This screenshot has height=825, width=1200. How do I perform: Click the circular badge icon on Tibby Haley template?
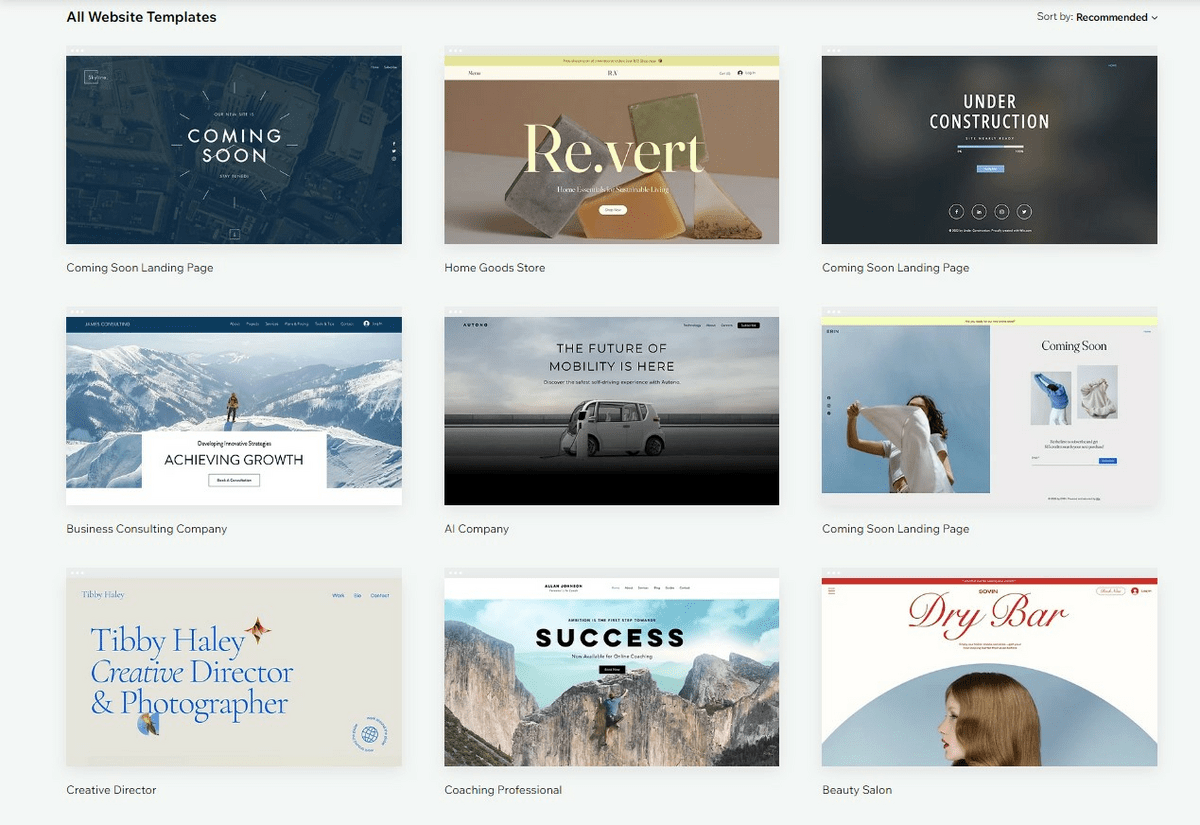pyautogui.click(x=368, y=735)
